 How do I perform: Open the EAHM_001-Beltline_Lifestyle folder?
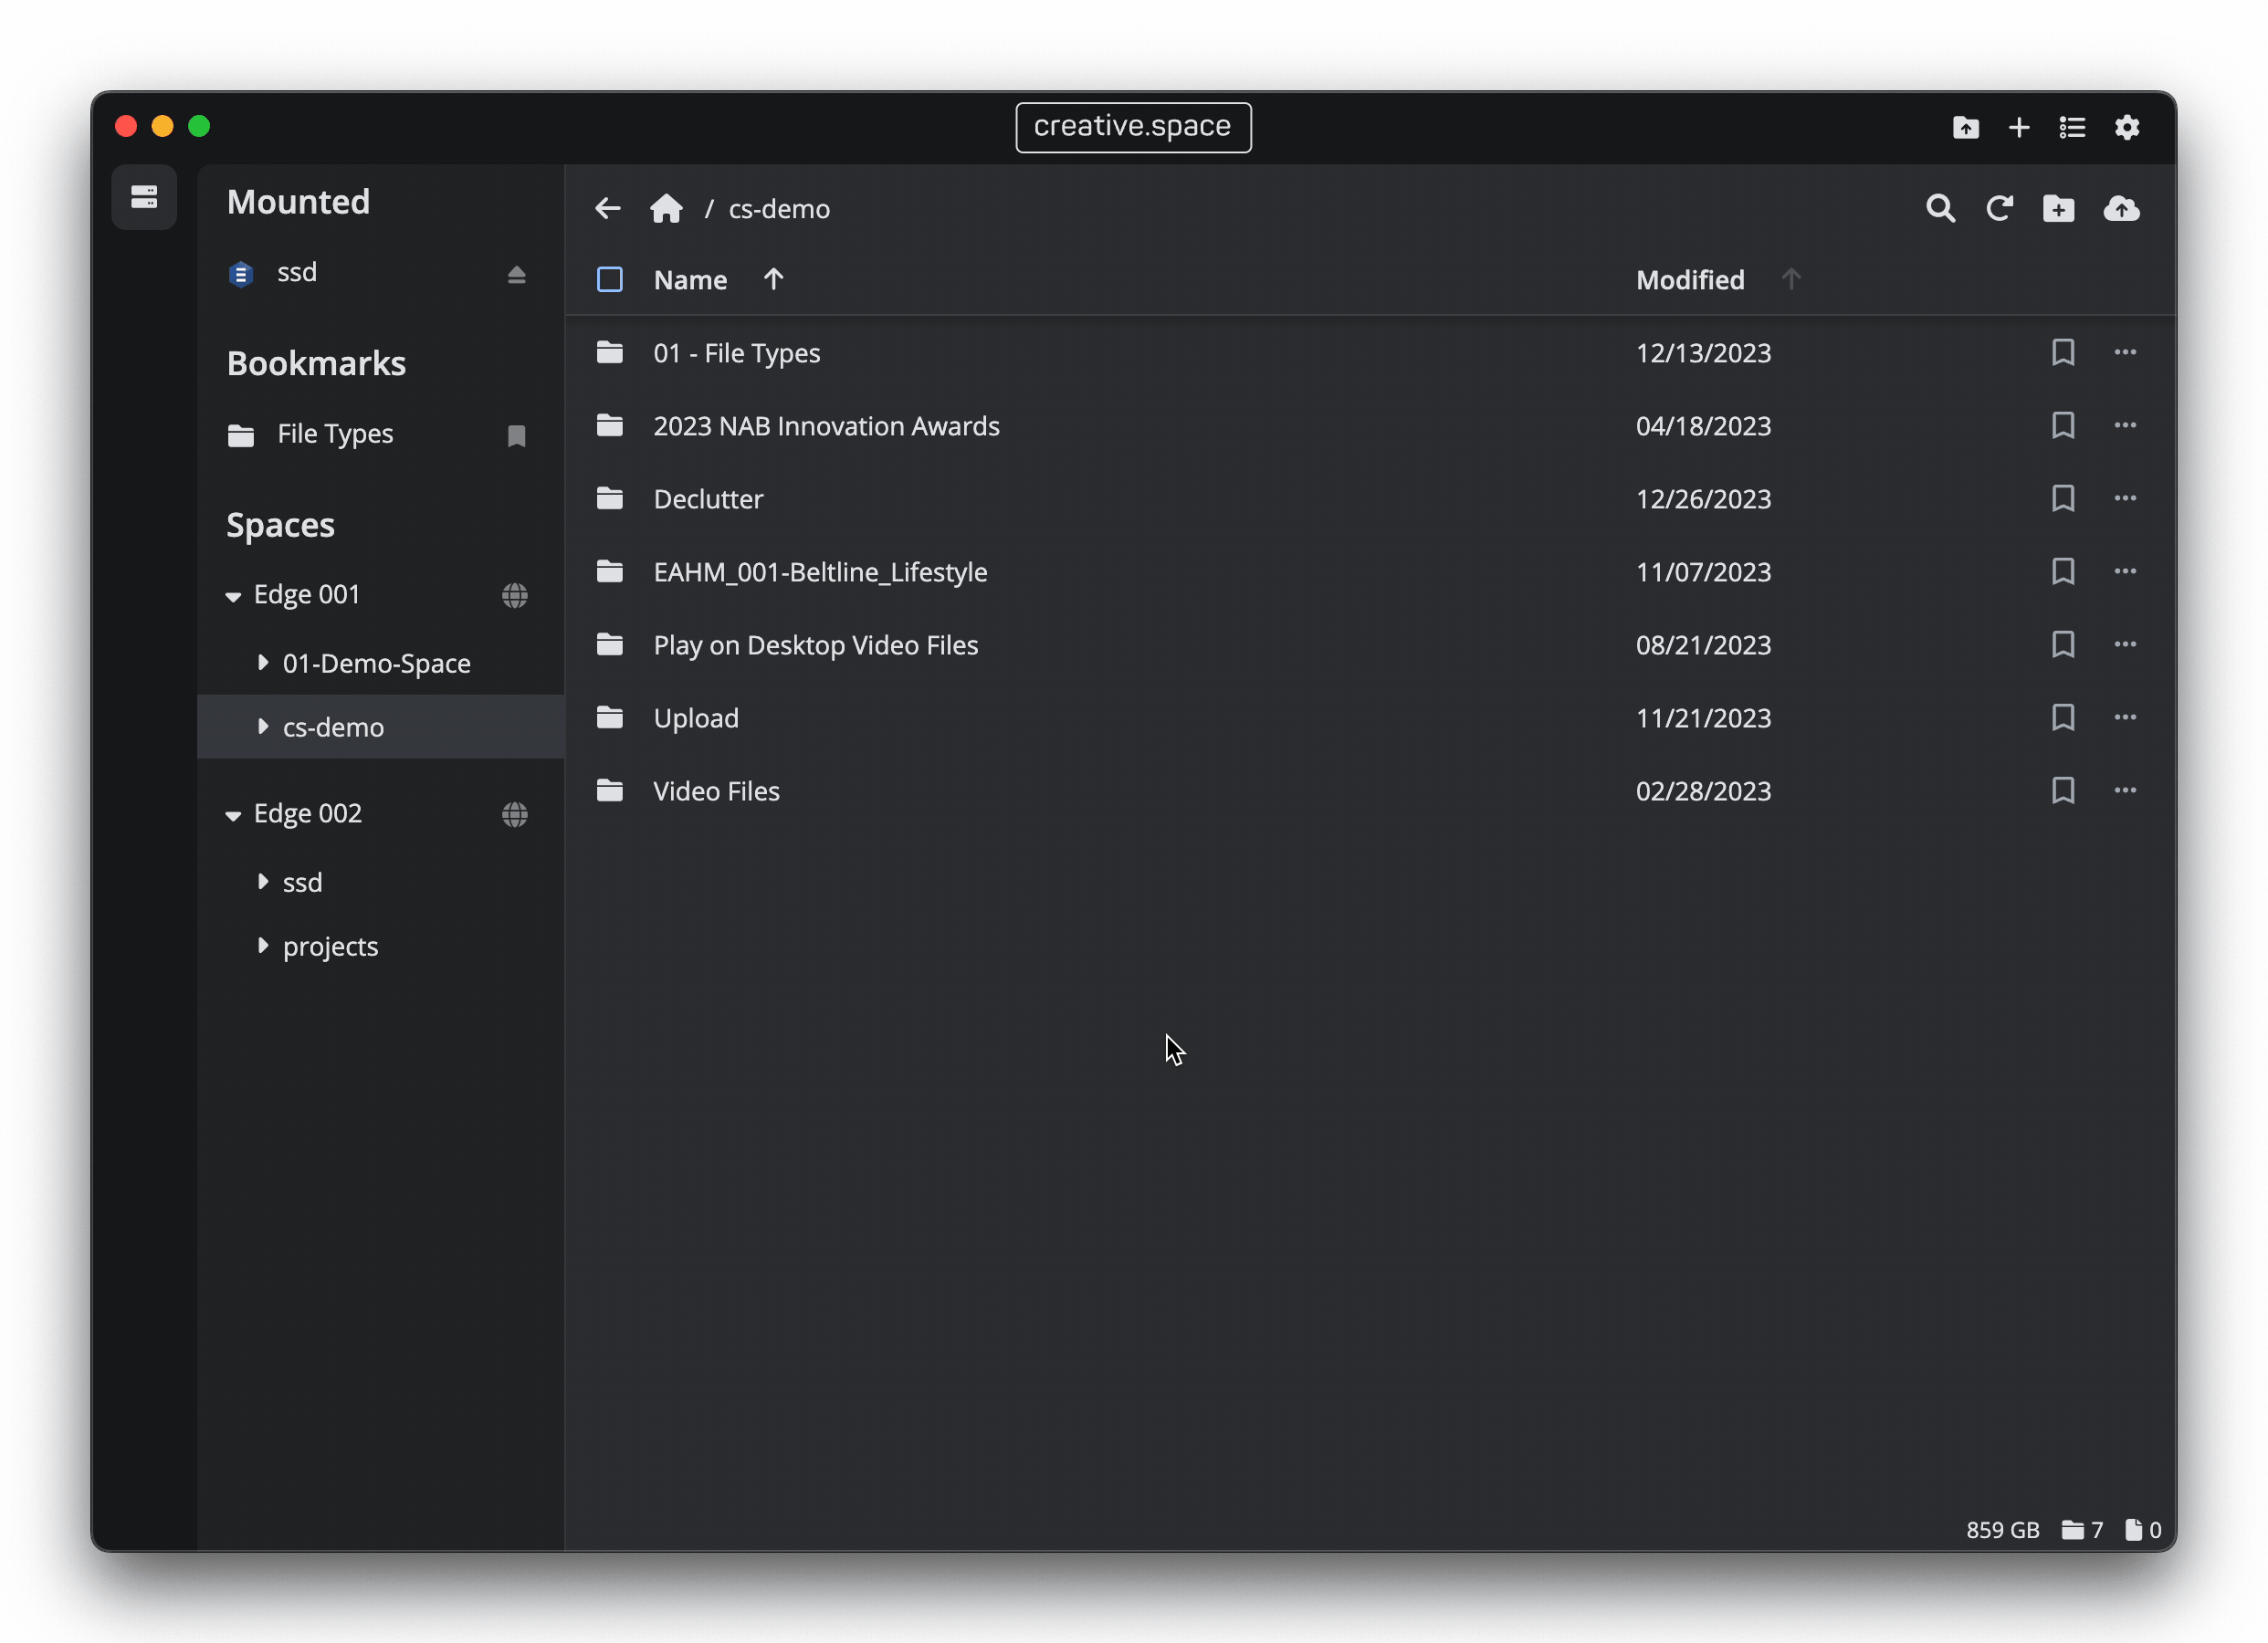(x=820, y=572)
